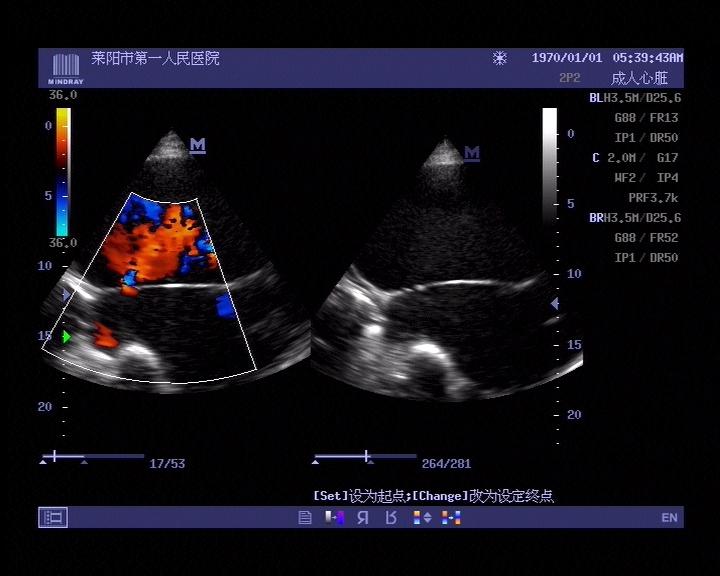Open the cine review icon in bottom bar
Image resolution: width=720 pixels, height=576 pixels.
pos(53,517)
